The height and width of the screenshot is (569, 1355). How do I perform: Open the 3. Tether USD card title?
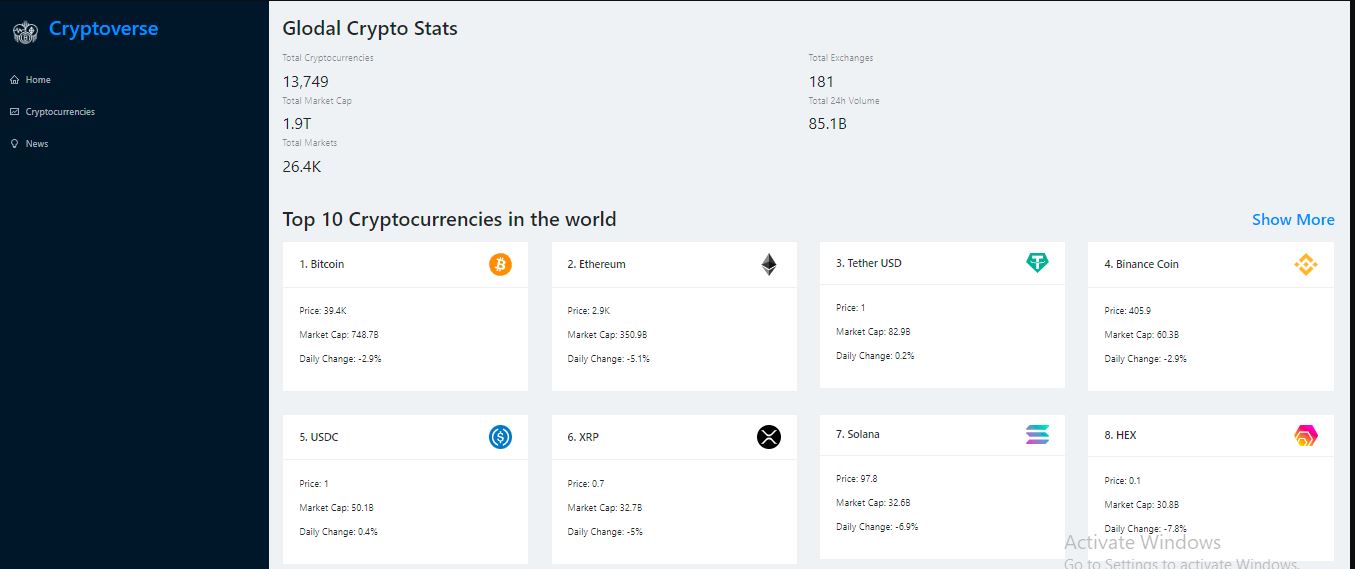tap(868, 263)
